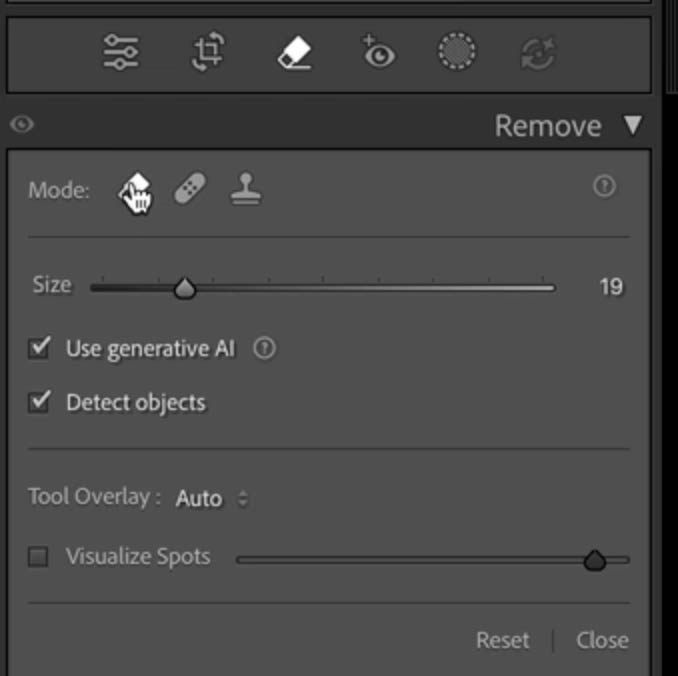The image size is (678, 676).
Task: Open the Edit sliders panel icon
Action: coord(122,53)
